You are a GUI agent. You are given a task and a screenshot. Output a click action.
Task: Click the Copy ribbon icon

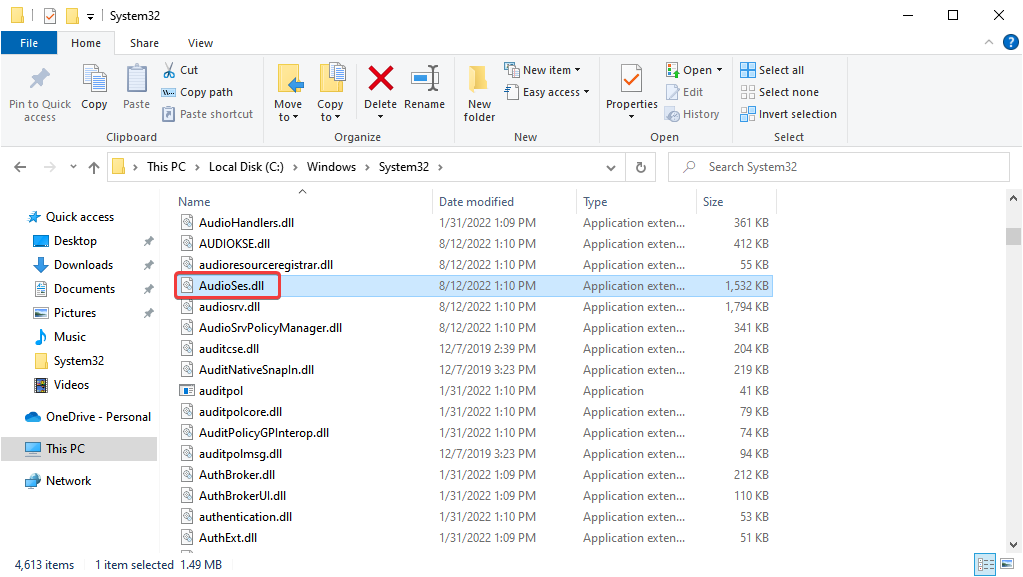point(95,87)
